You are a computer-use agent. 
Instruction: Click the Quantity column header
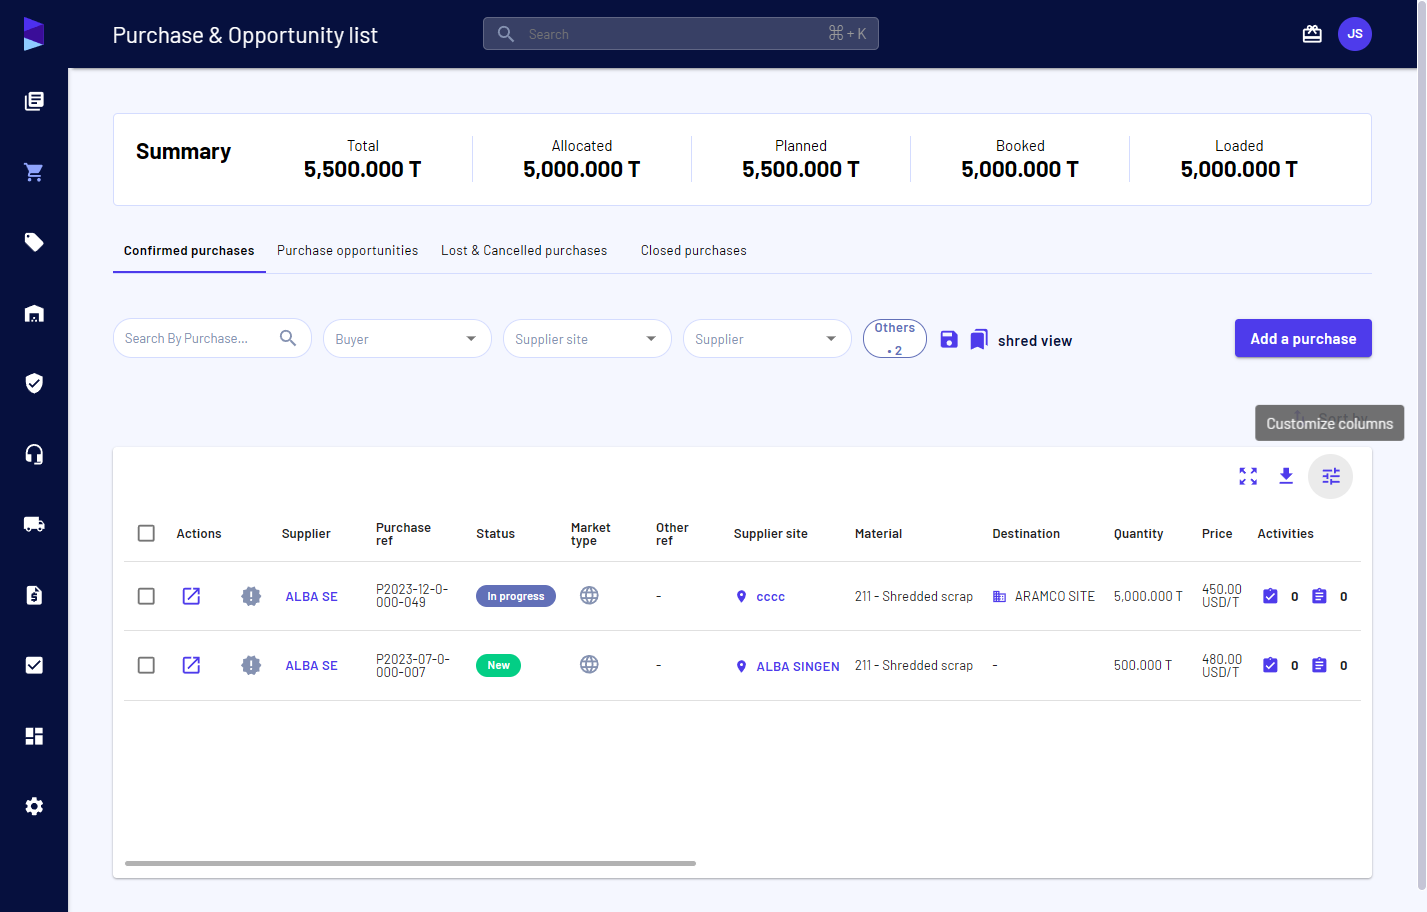1138,534
